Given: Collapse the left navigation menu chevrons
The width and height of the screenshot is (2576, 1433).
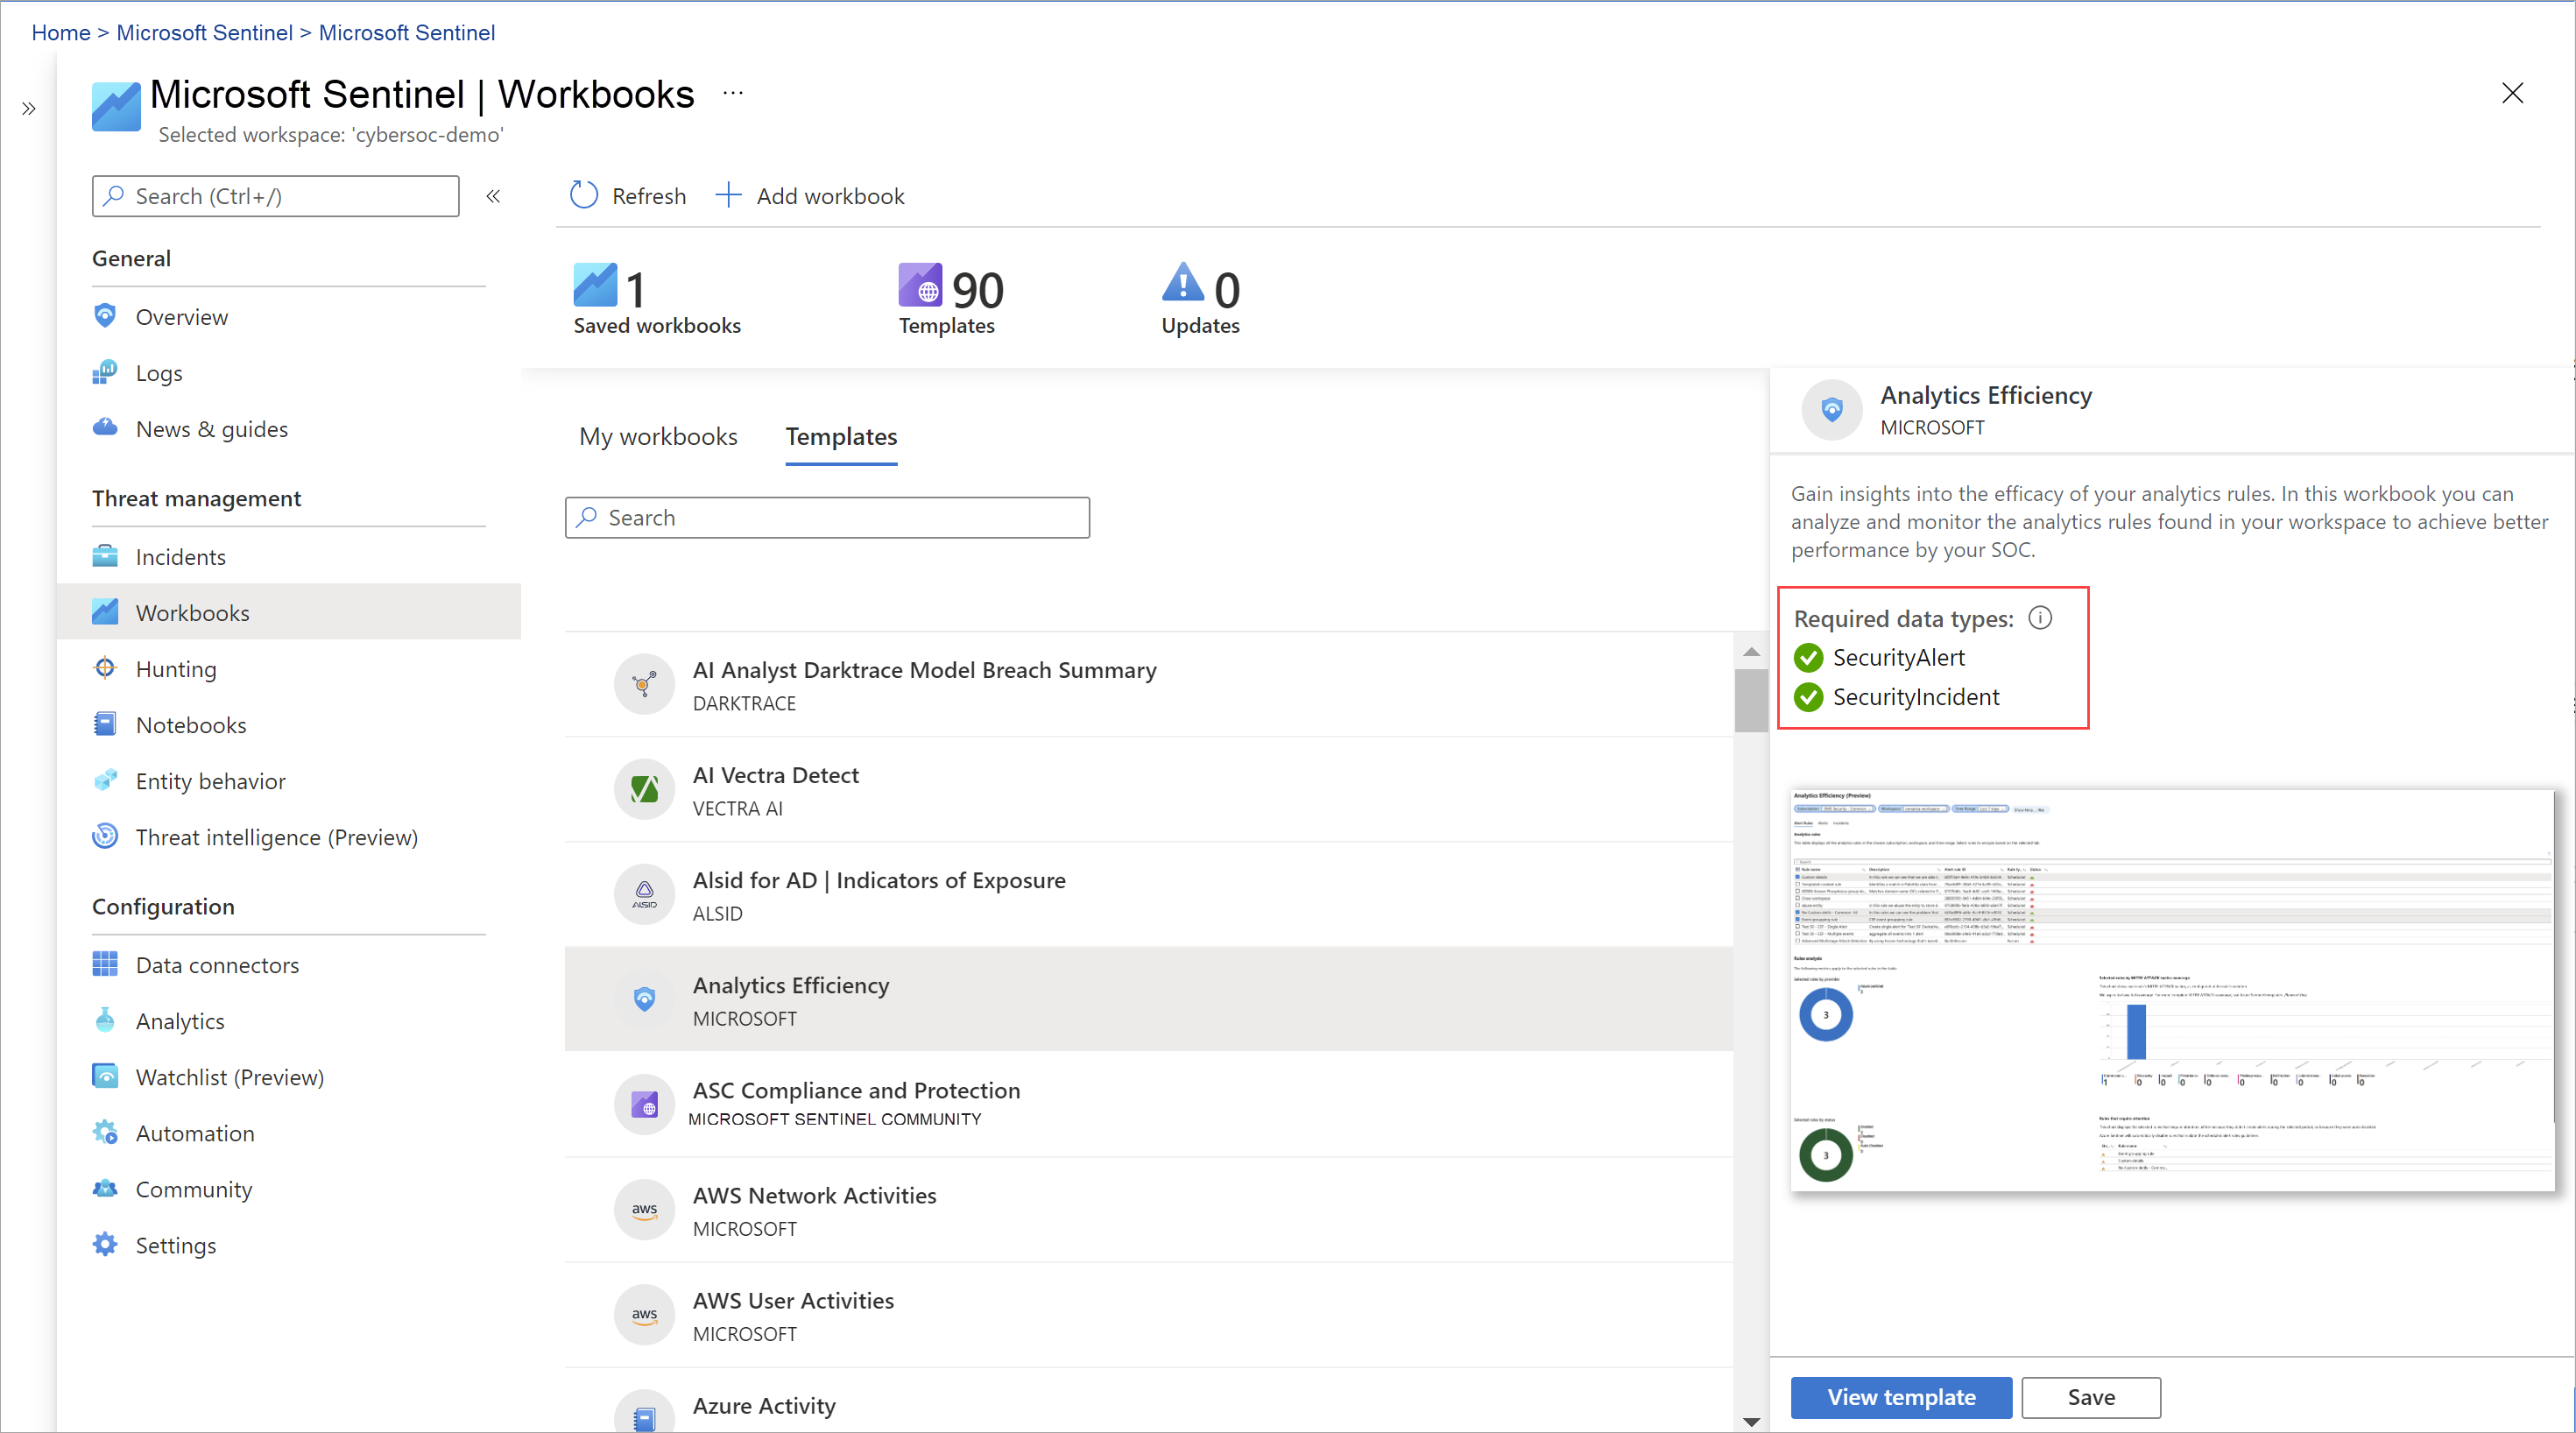Looking at the screenshot, I should click(493, 196).
